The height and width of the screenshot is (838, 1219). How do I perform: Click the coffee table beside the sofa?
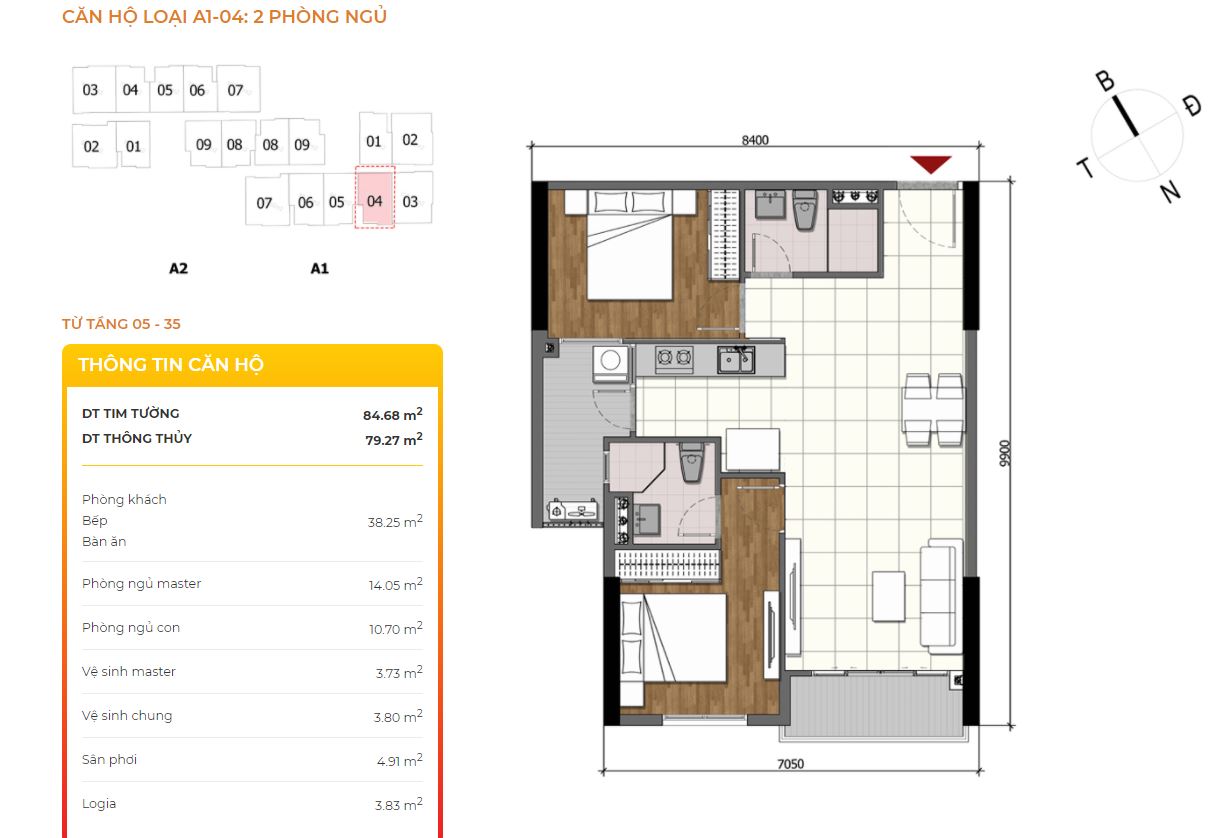pos(888,596)
